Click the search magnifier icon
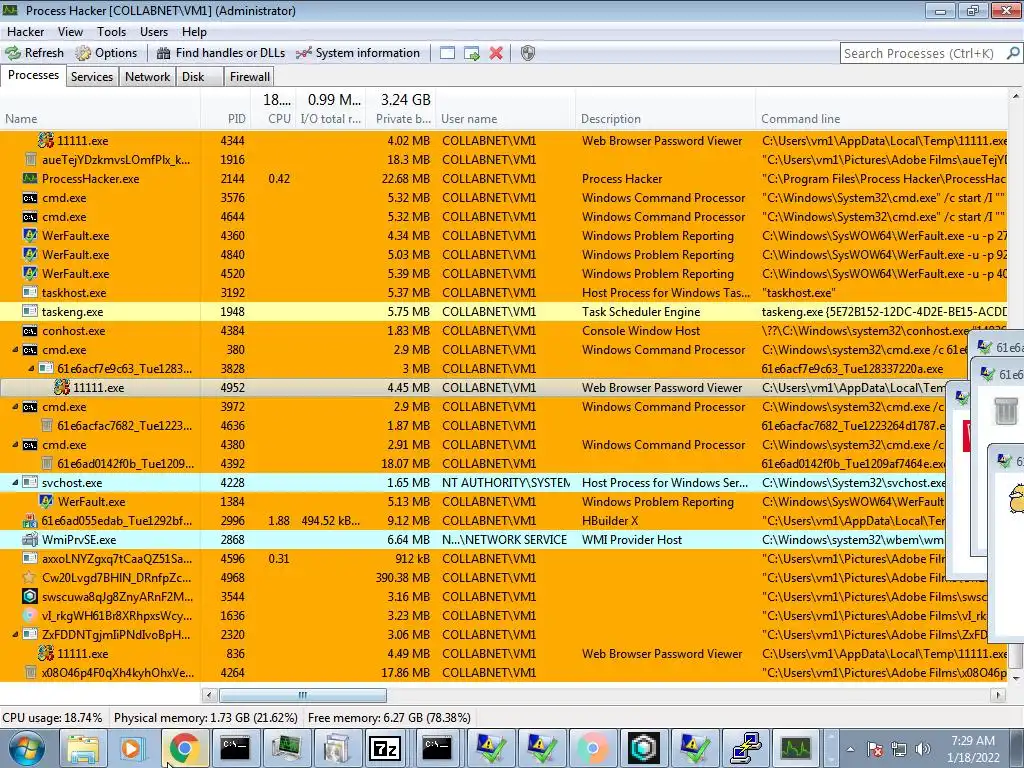Viewport: 1024px width, 768px height. click(1013, 53)
